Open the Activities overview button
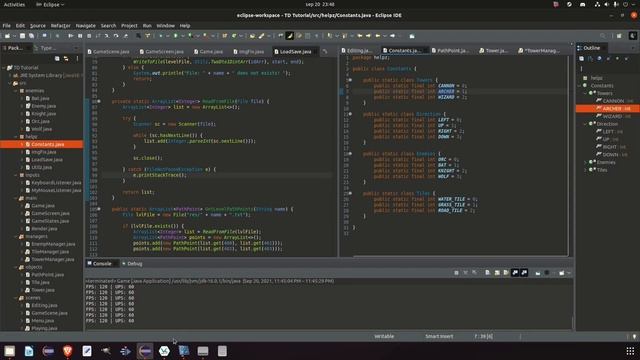 [14, 4]
